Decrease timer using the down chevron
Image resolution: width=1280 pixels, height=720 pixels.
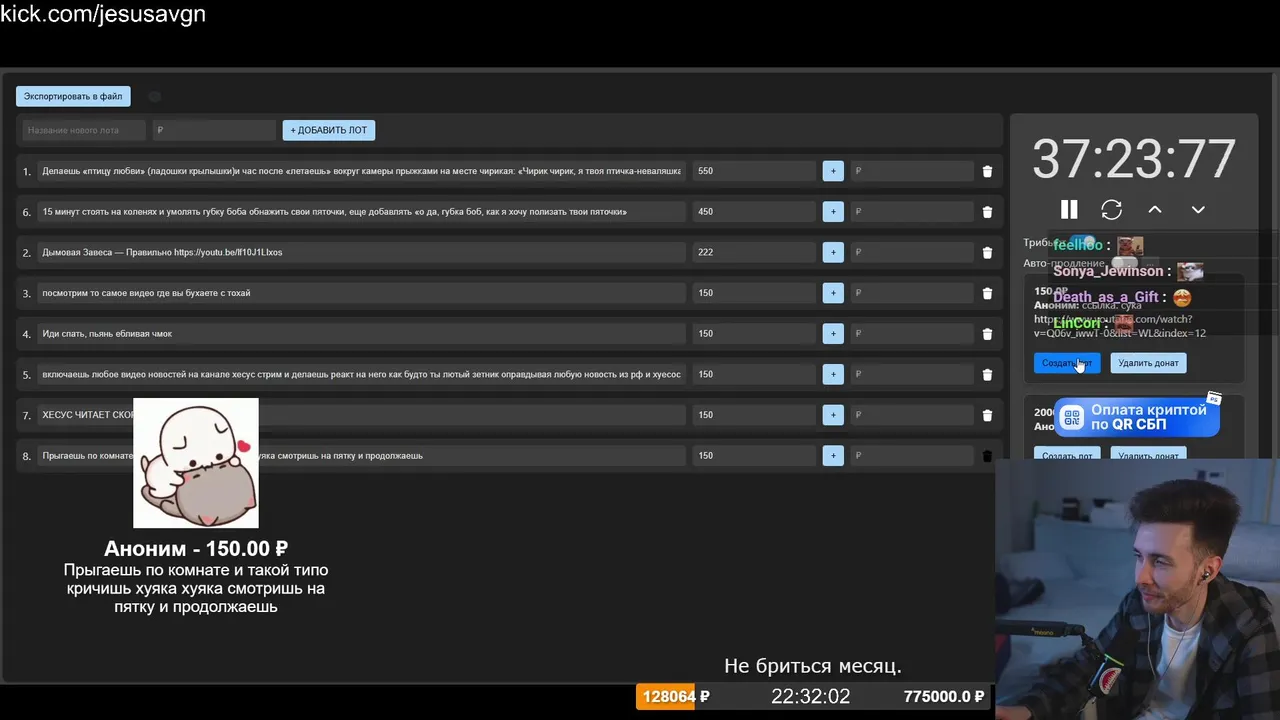point(1198,209)
